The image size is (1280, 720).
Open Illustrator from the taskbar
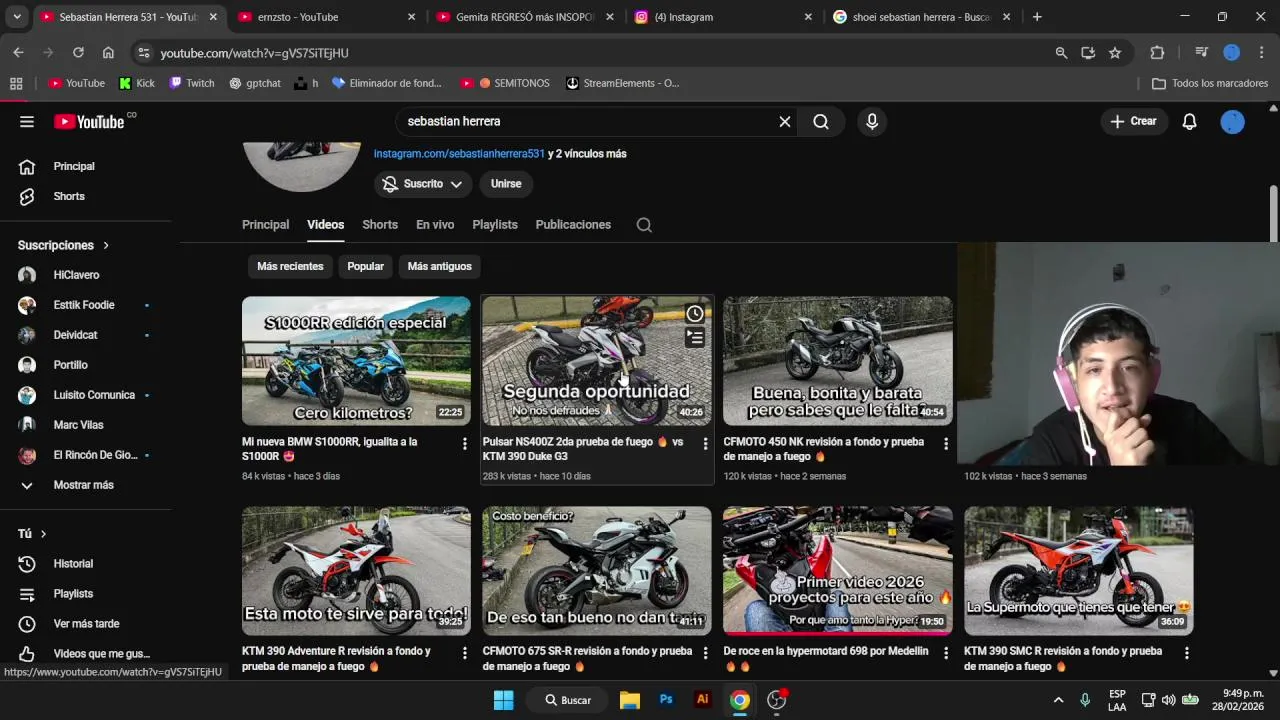click(703, 700)
